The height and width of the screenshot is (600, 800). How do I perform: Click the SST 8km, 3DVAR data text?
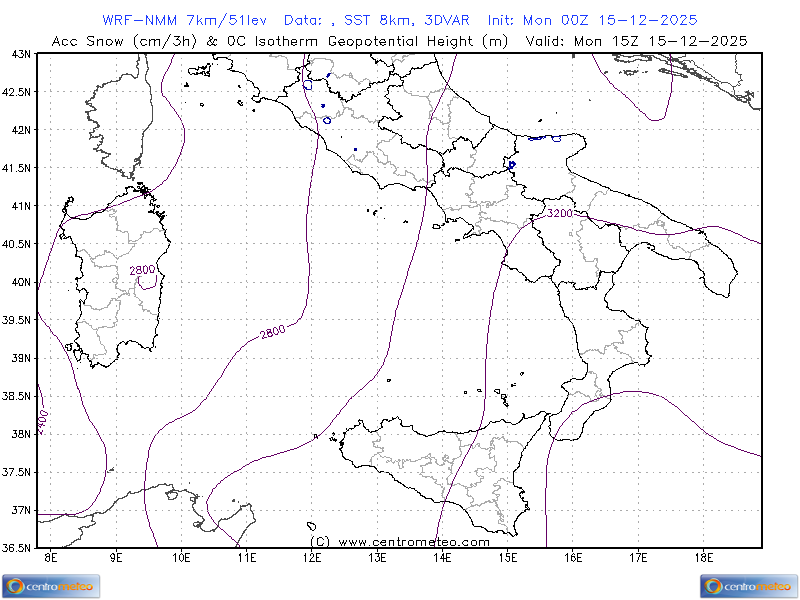tap(410, 20)
